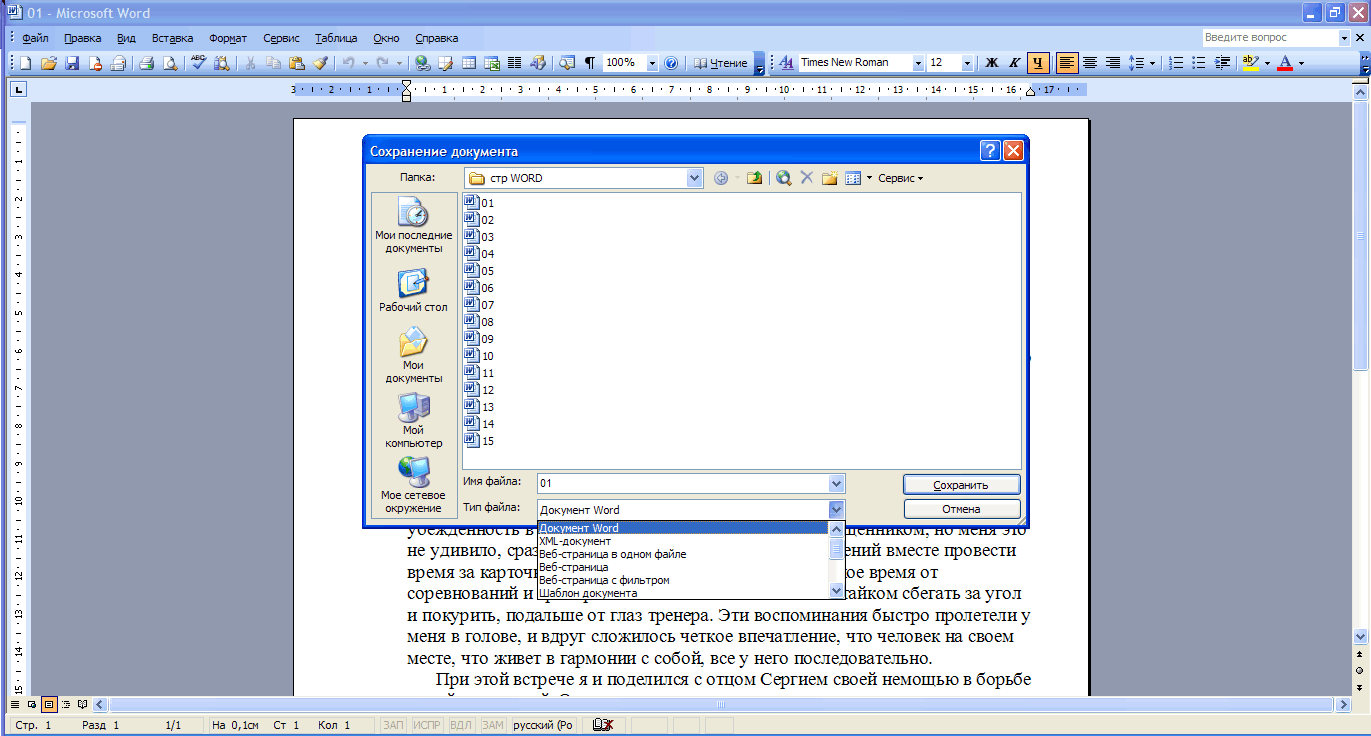Screen dimensions: 1371x736
Task: Toggle right text alignment
Action: pyautogui.click(x=1113, y=63)
